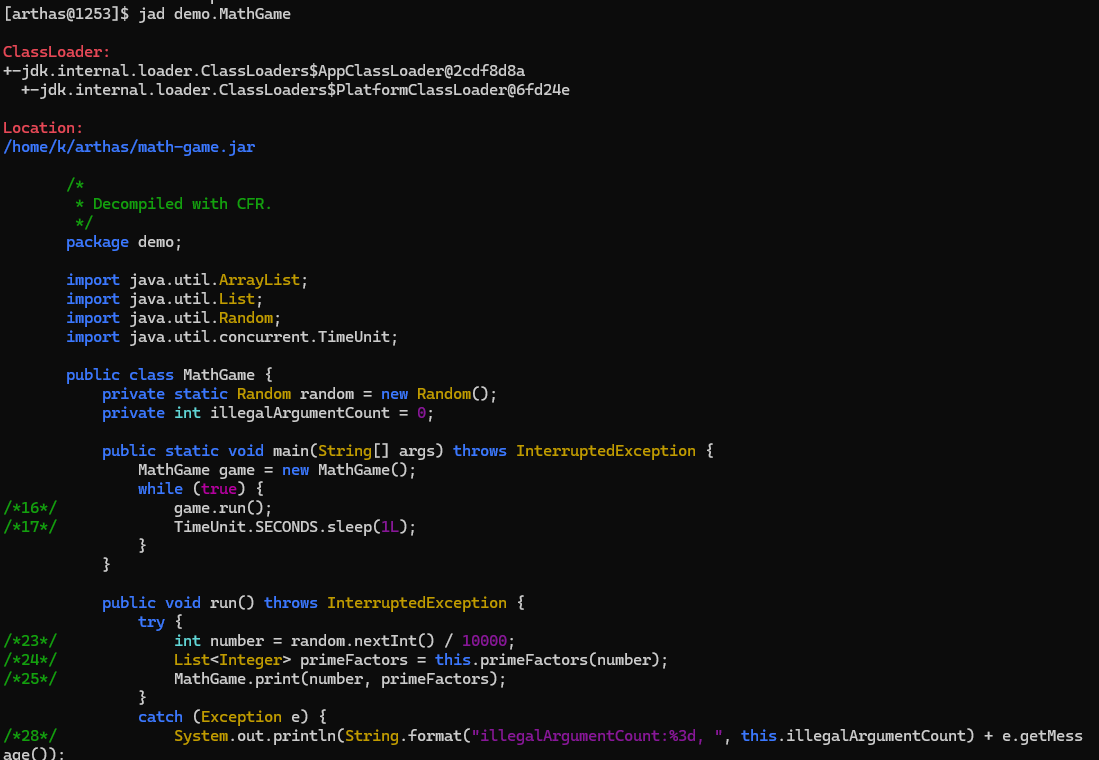Click the /*16*/ line number marker
Viewport: 1099px width, 760px height.
tap(30, 508)
